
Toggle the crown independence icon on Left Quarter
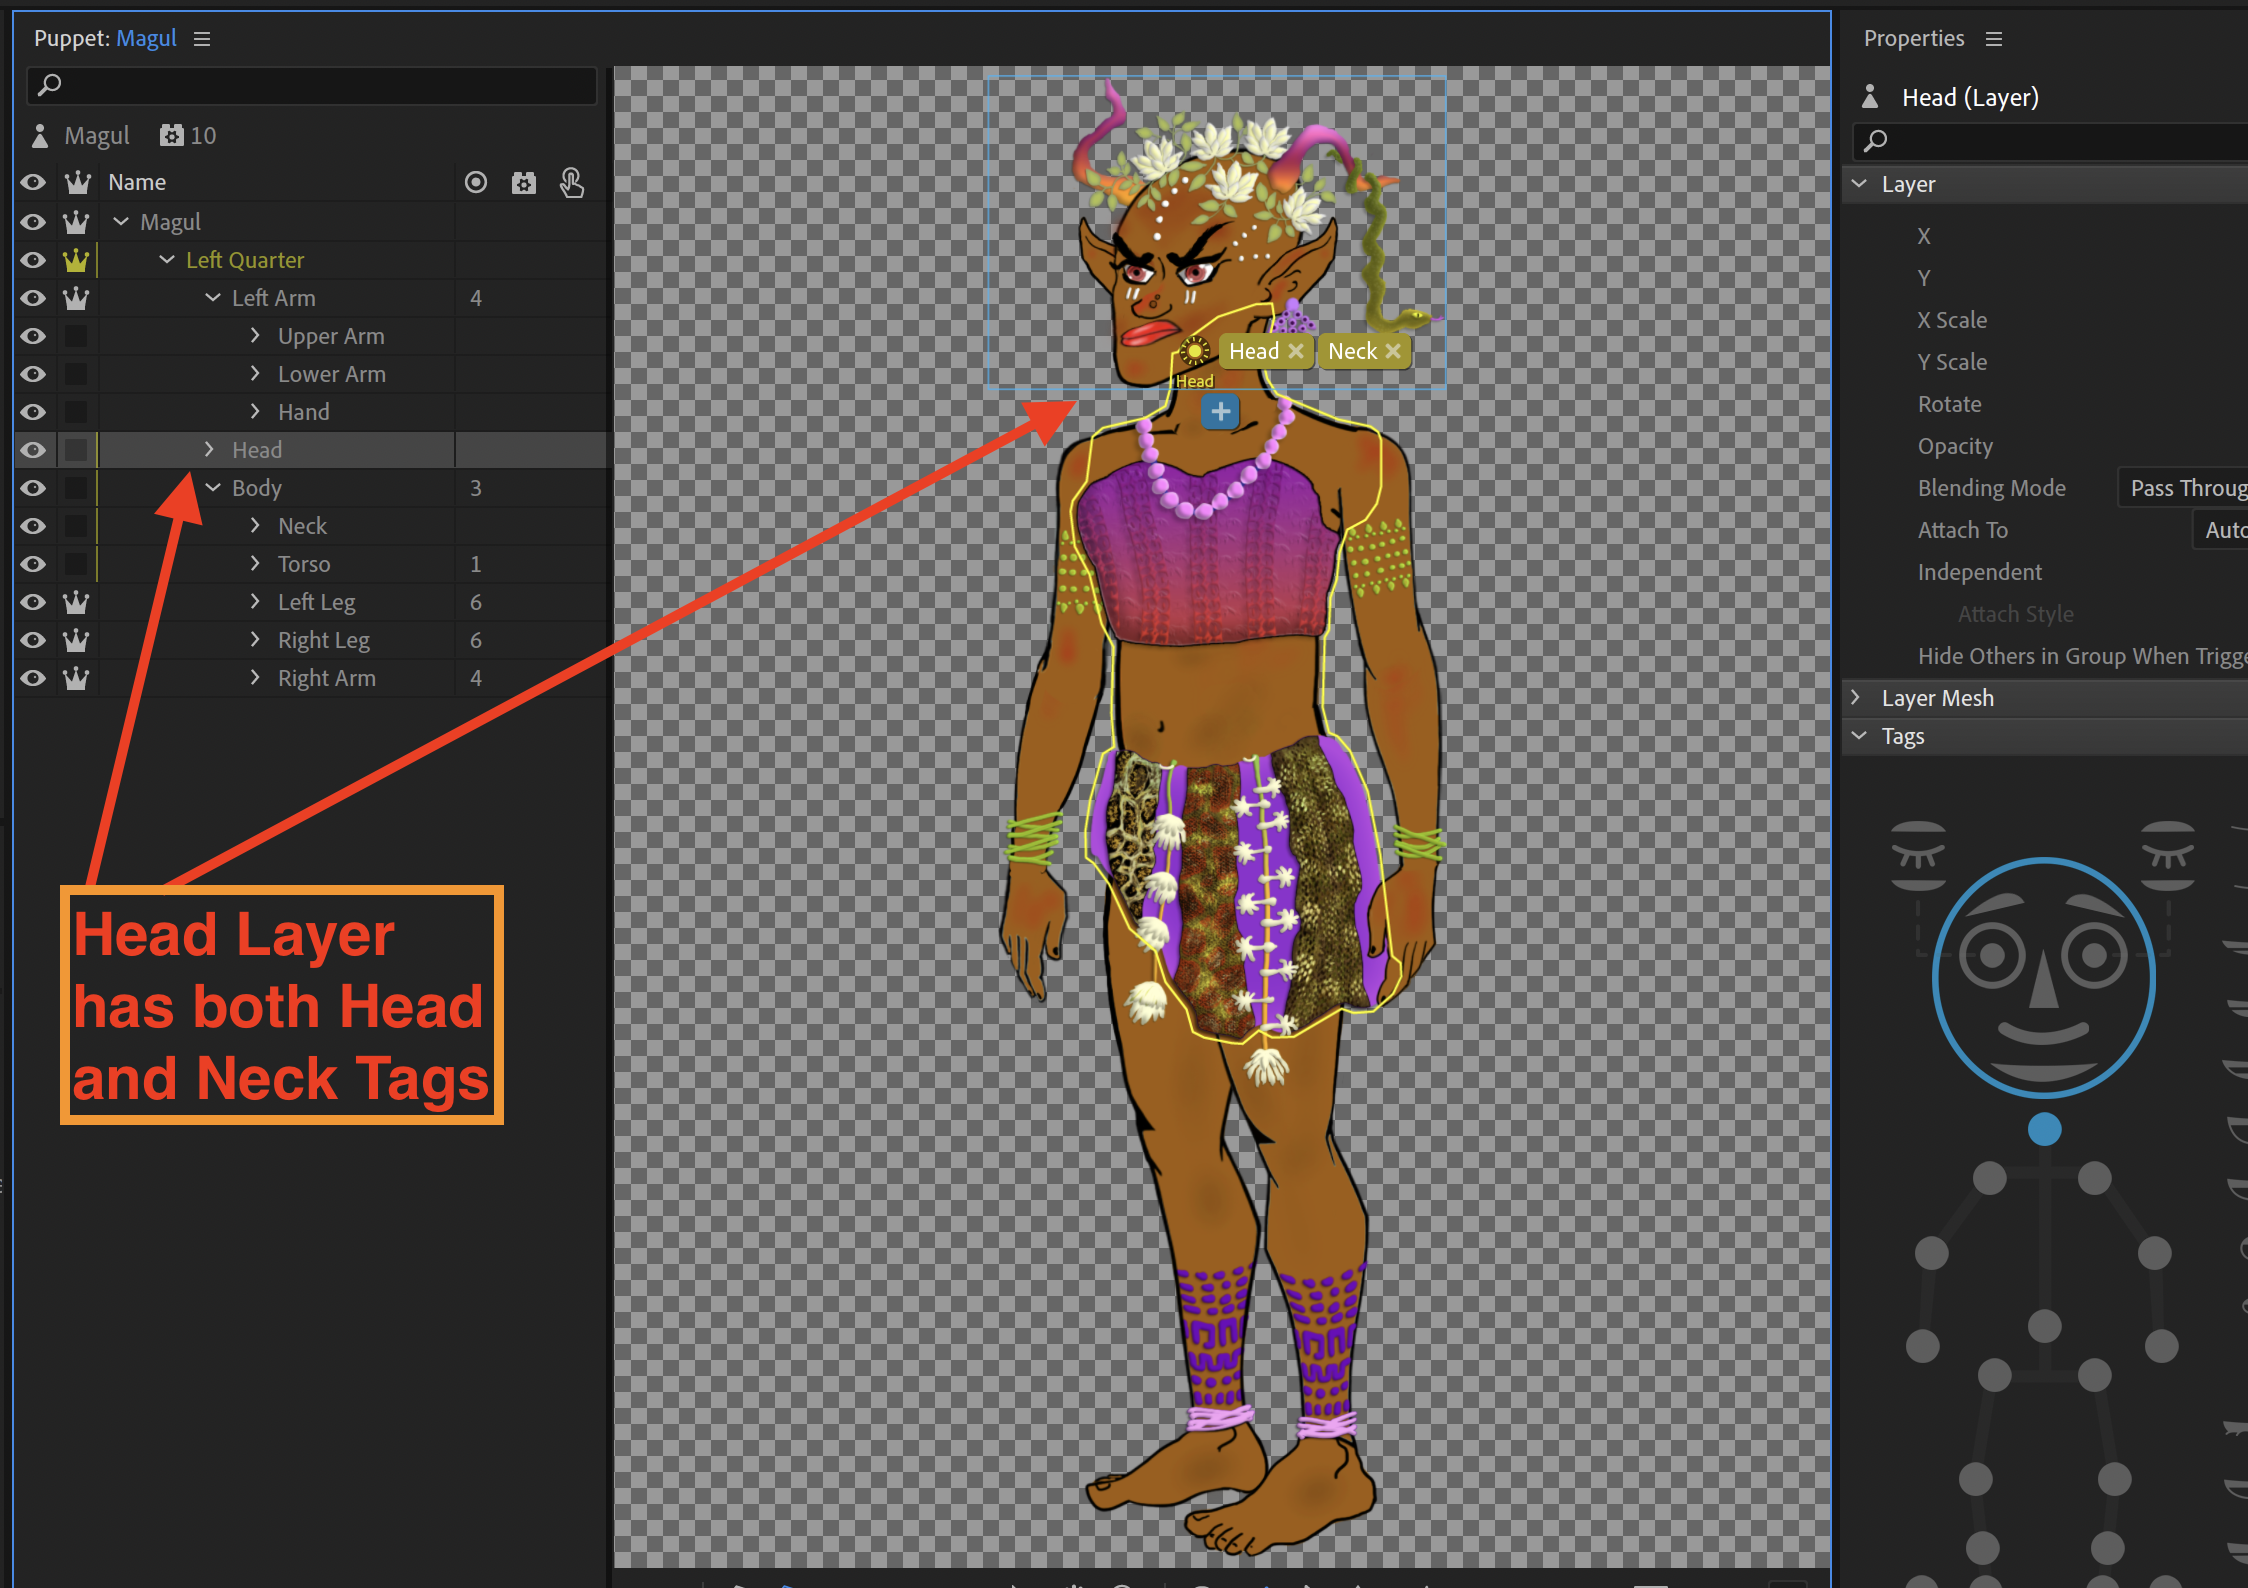pyautogui.click(x=76, y=260)
